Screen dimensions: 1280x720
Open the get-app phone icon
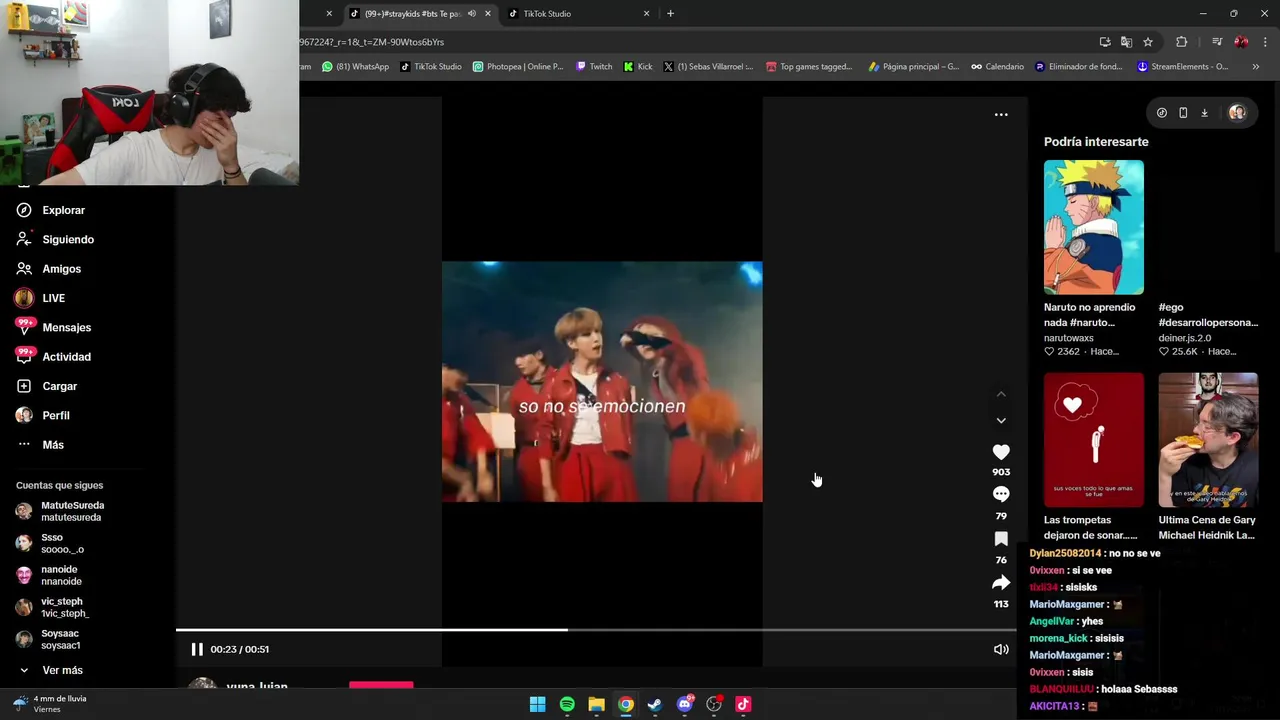(x=1183, y=113)
